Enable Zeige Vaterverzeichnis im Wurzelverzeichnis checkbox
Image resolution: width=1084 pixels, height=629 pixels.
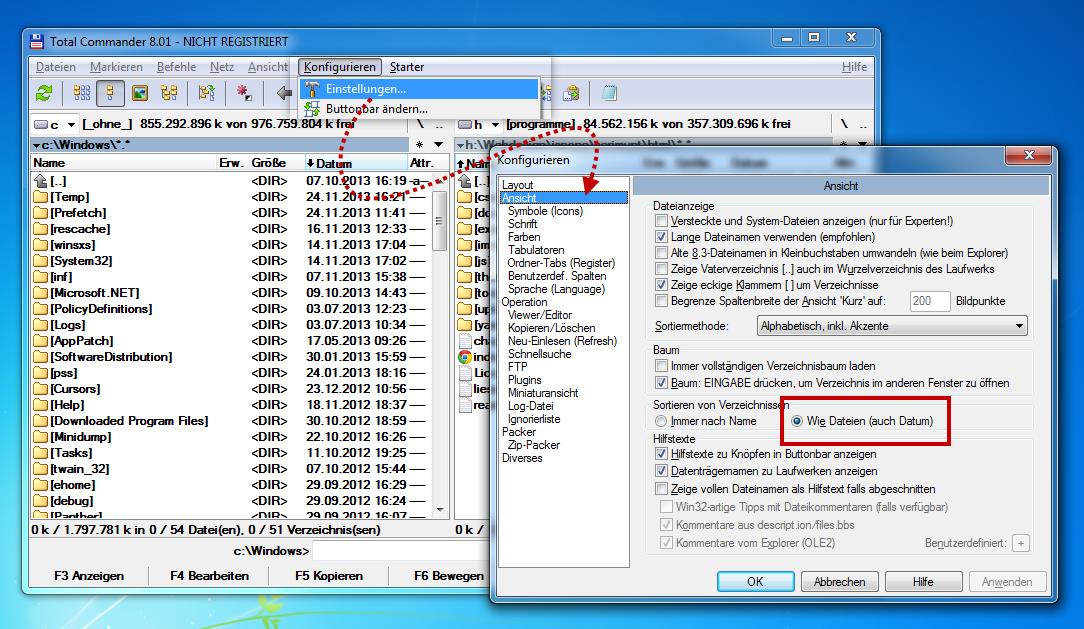pyautogui.click(x=661, y=269)
